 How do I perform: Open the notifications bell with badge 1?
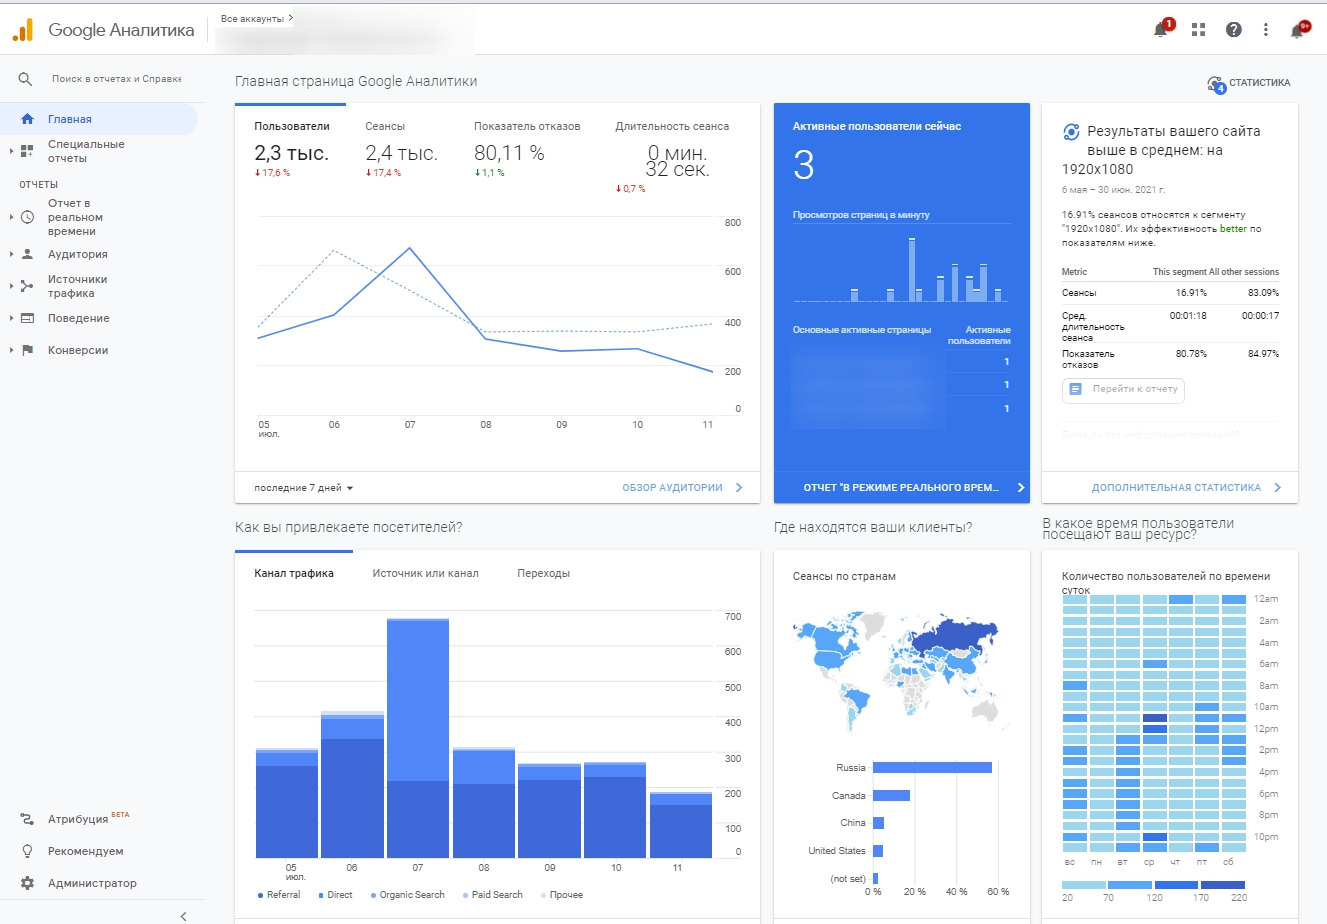click(x=1161, y=30)
